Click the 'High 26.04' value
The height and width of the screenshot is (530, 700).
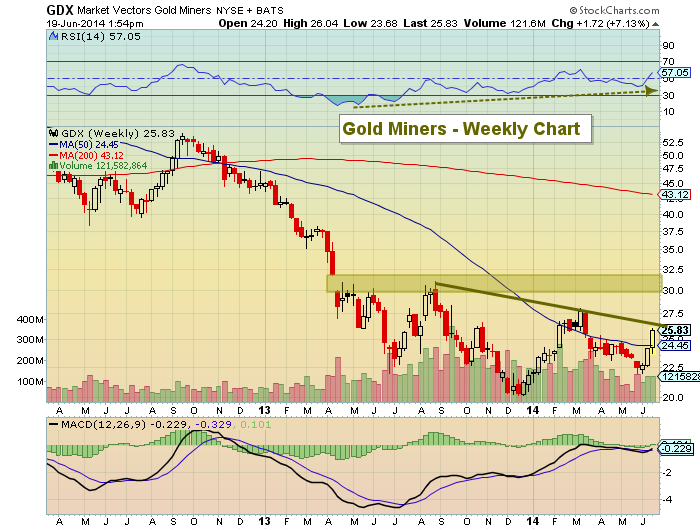[x=310, y=23]
